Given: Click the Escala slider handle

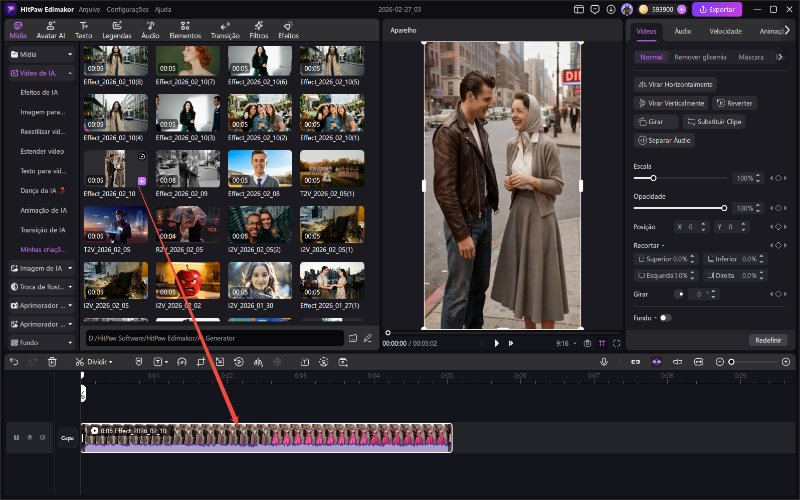Looking at the screenshot, I should pos(653,178).
